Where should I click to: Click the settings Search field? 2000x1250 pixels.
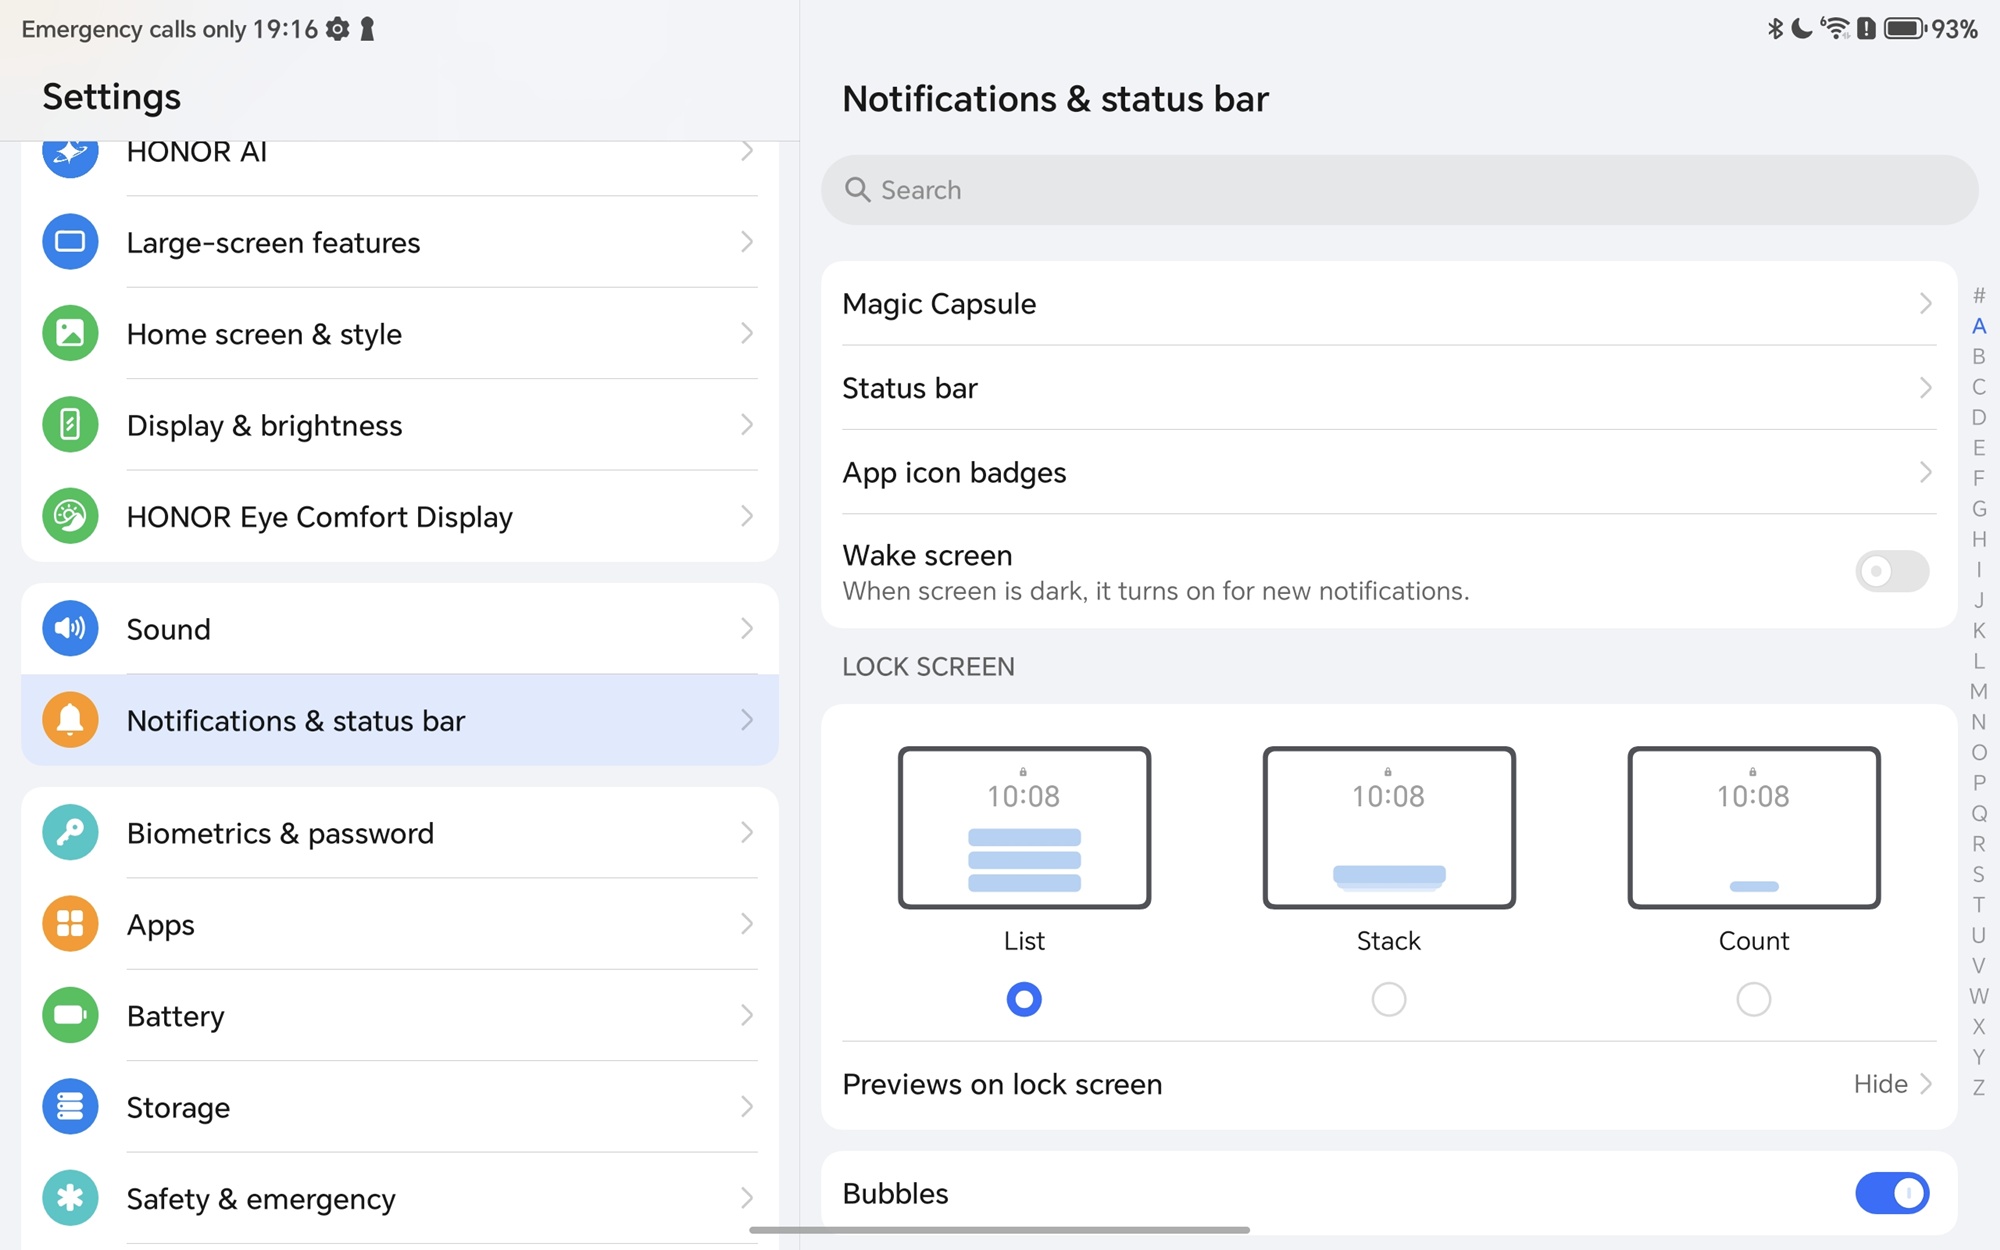(x=1398, y=190)
